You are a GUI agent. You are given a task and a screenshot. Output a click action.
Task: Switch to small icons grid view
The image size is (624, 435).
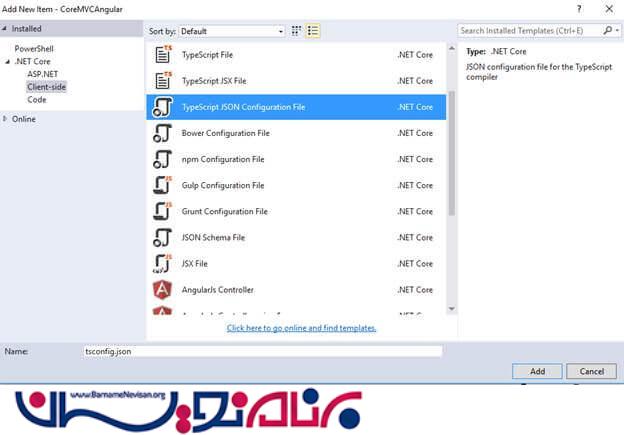tap(296, 31)
